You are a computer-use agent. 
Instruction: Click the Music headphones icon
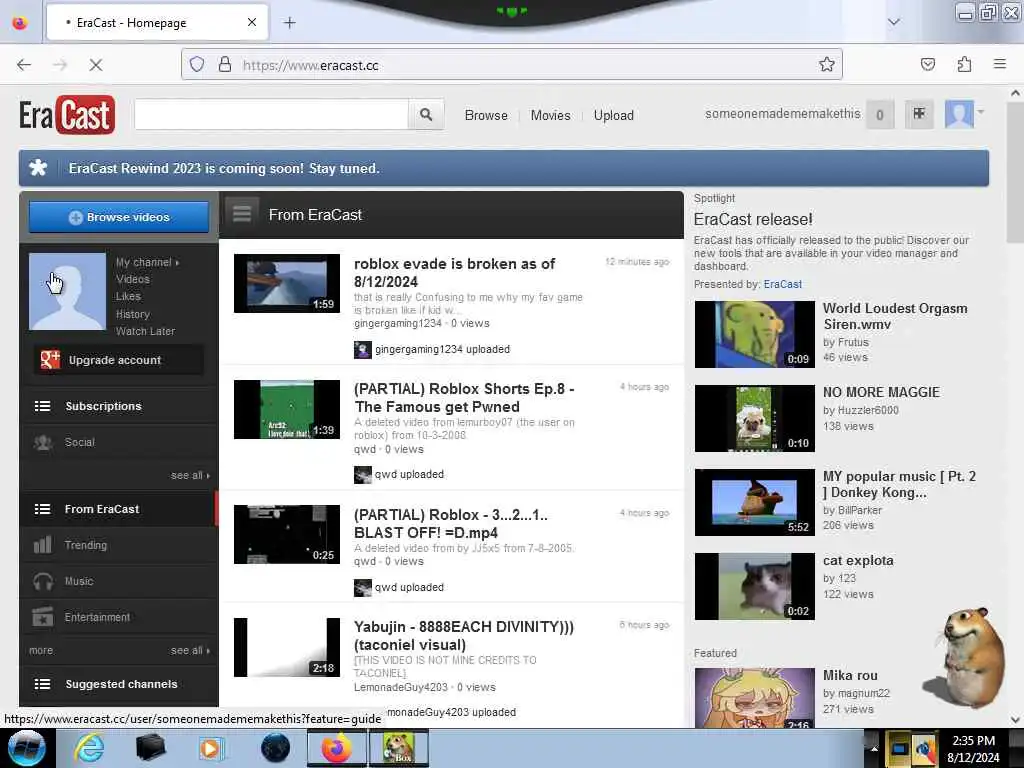click(x=43, y=581)
